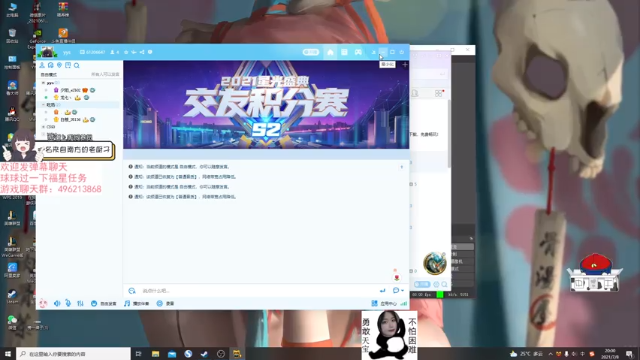This screenshot has height=360, width=640.
Task: Click the play accompaniment music button
Action: point(137,303)
